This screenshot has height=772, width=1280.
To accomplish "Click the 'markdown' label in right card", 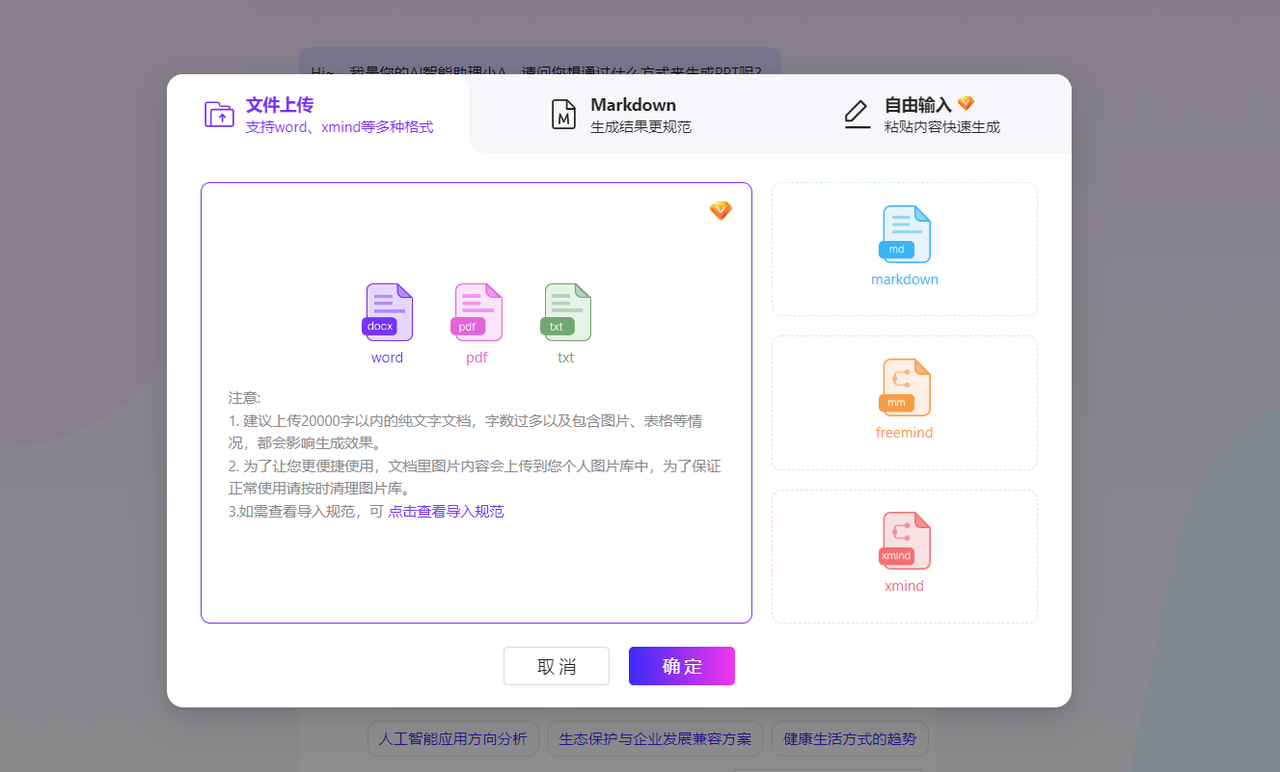I will 905,280.
